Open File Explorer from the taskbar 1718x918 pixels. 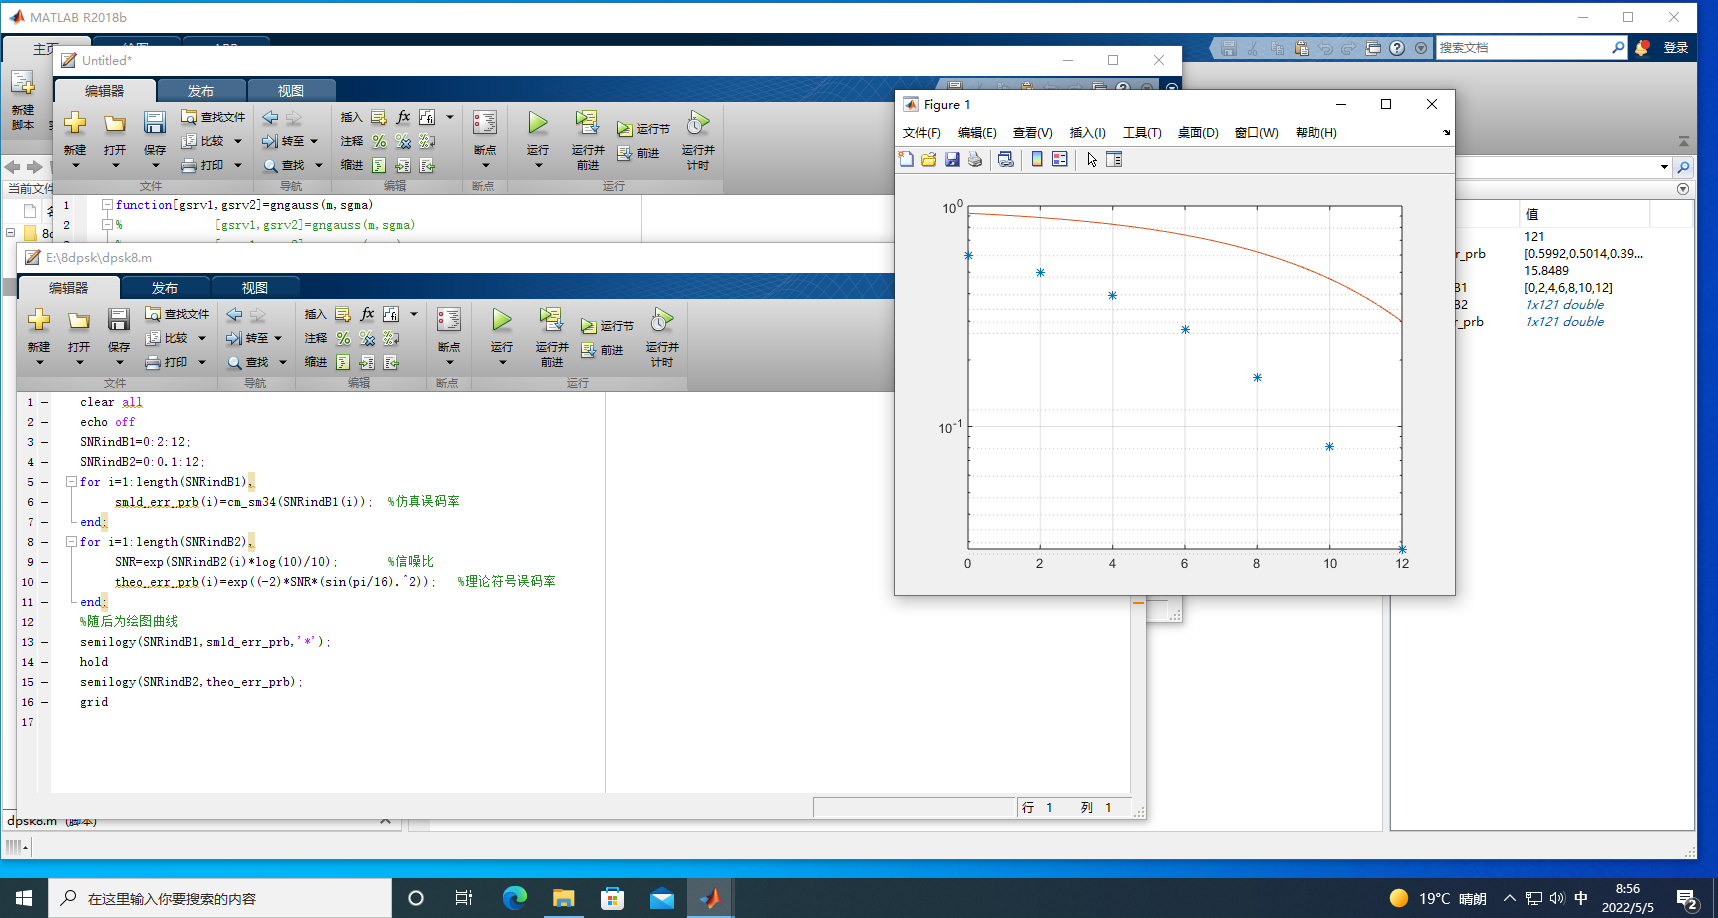click(563, 898)
